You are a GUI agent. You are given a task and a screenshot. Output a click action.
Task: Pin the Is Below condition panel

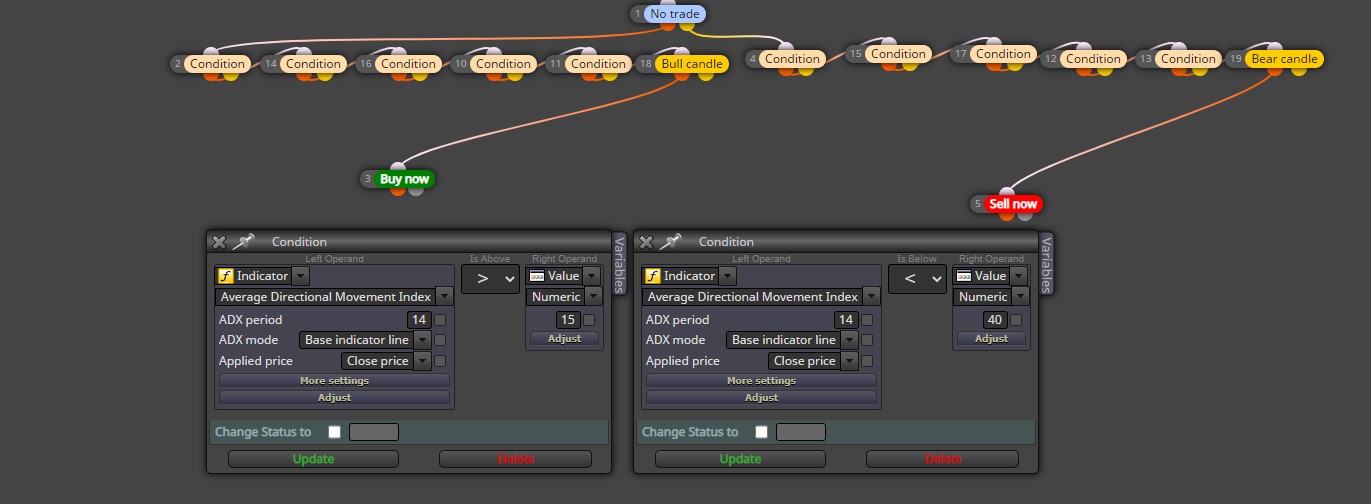click(x=671, y=242)
